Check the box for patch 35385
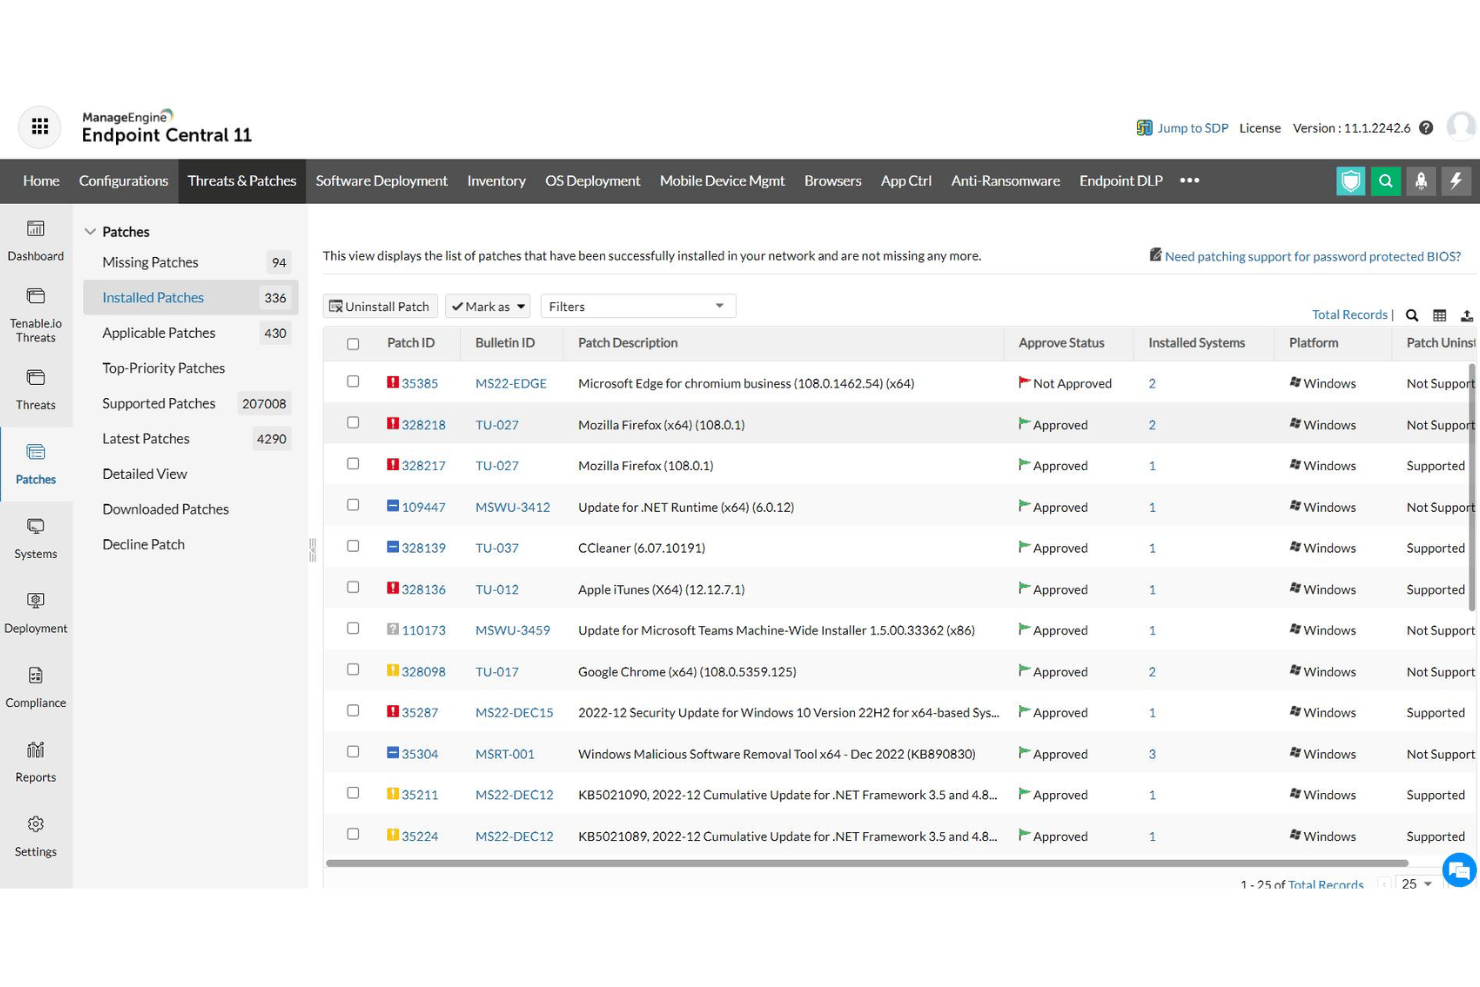 [353, 381]
